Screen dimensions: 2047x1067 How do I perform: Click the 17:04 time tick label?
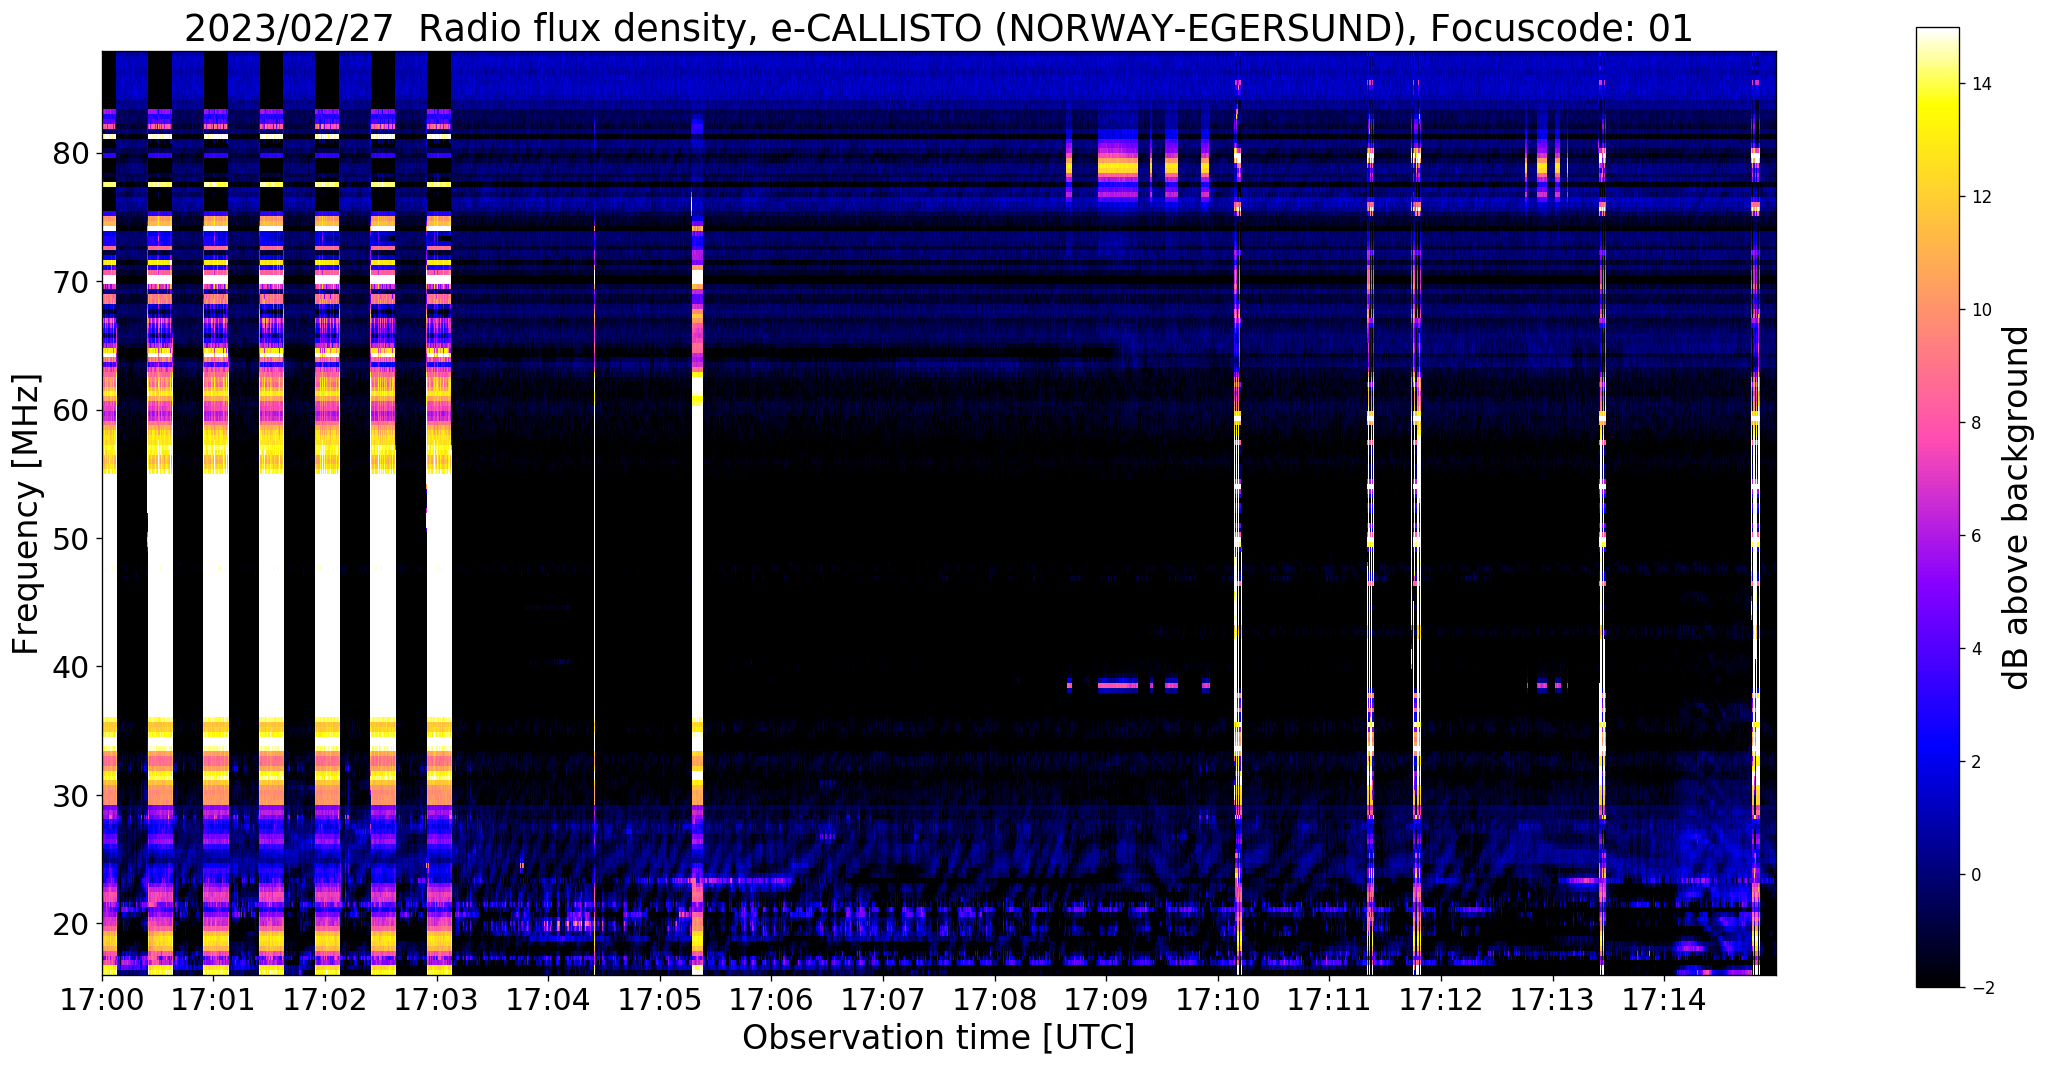pos(548,1000)
